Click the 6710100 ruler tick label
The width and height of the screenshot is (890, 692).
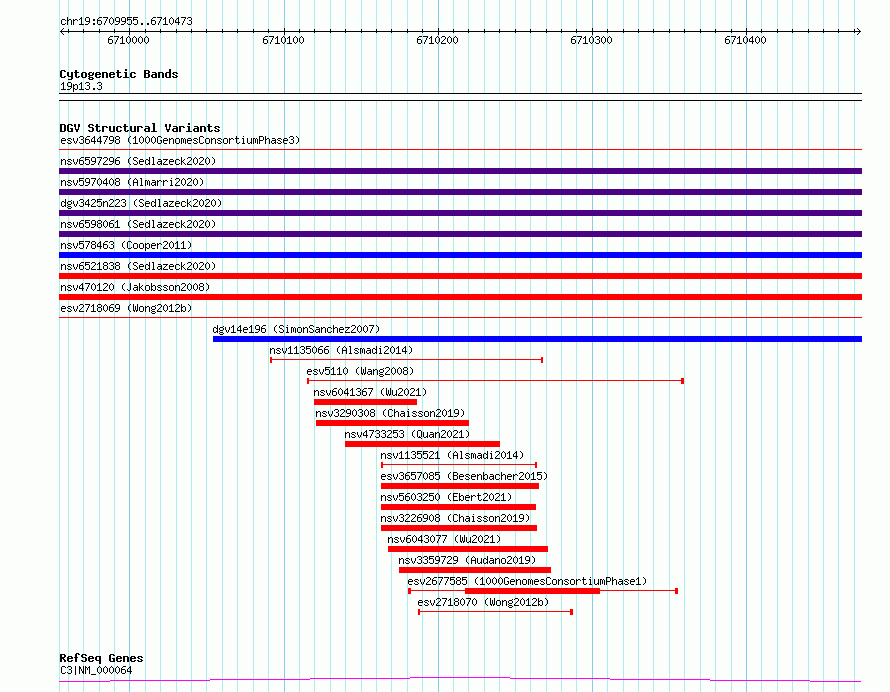283,40
